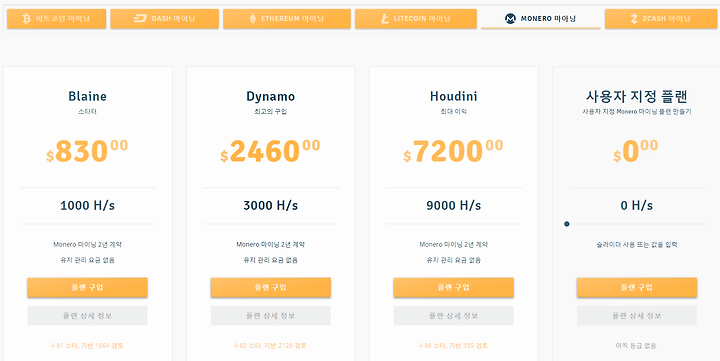
Task: Select the MONERO 마이닝 tab
Action: (541, 19)
